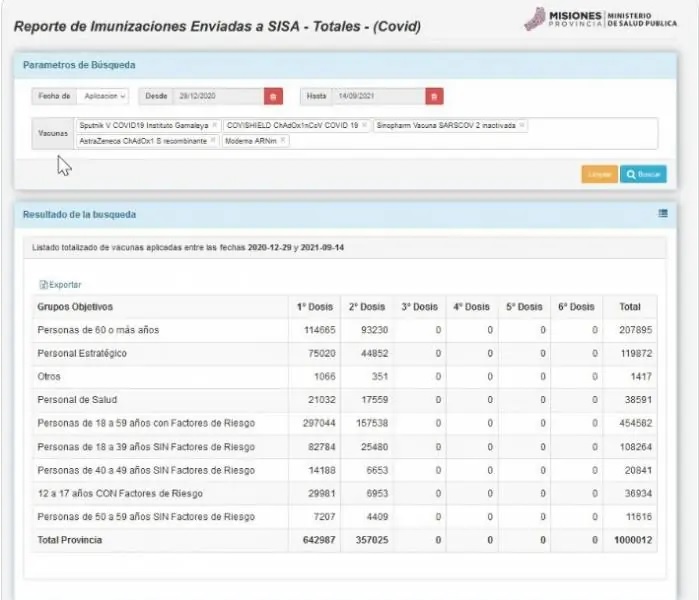
Task: Click the 5° Dosis column header
Action: 524,307
